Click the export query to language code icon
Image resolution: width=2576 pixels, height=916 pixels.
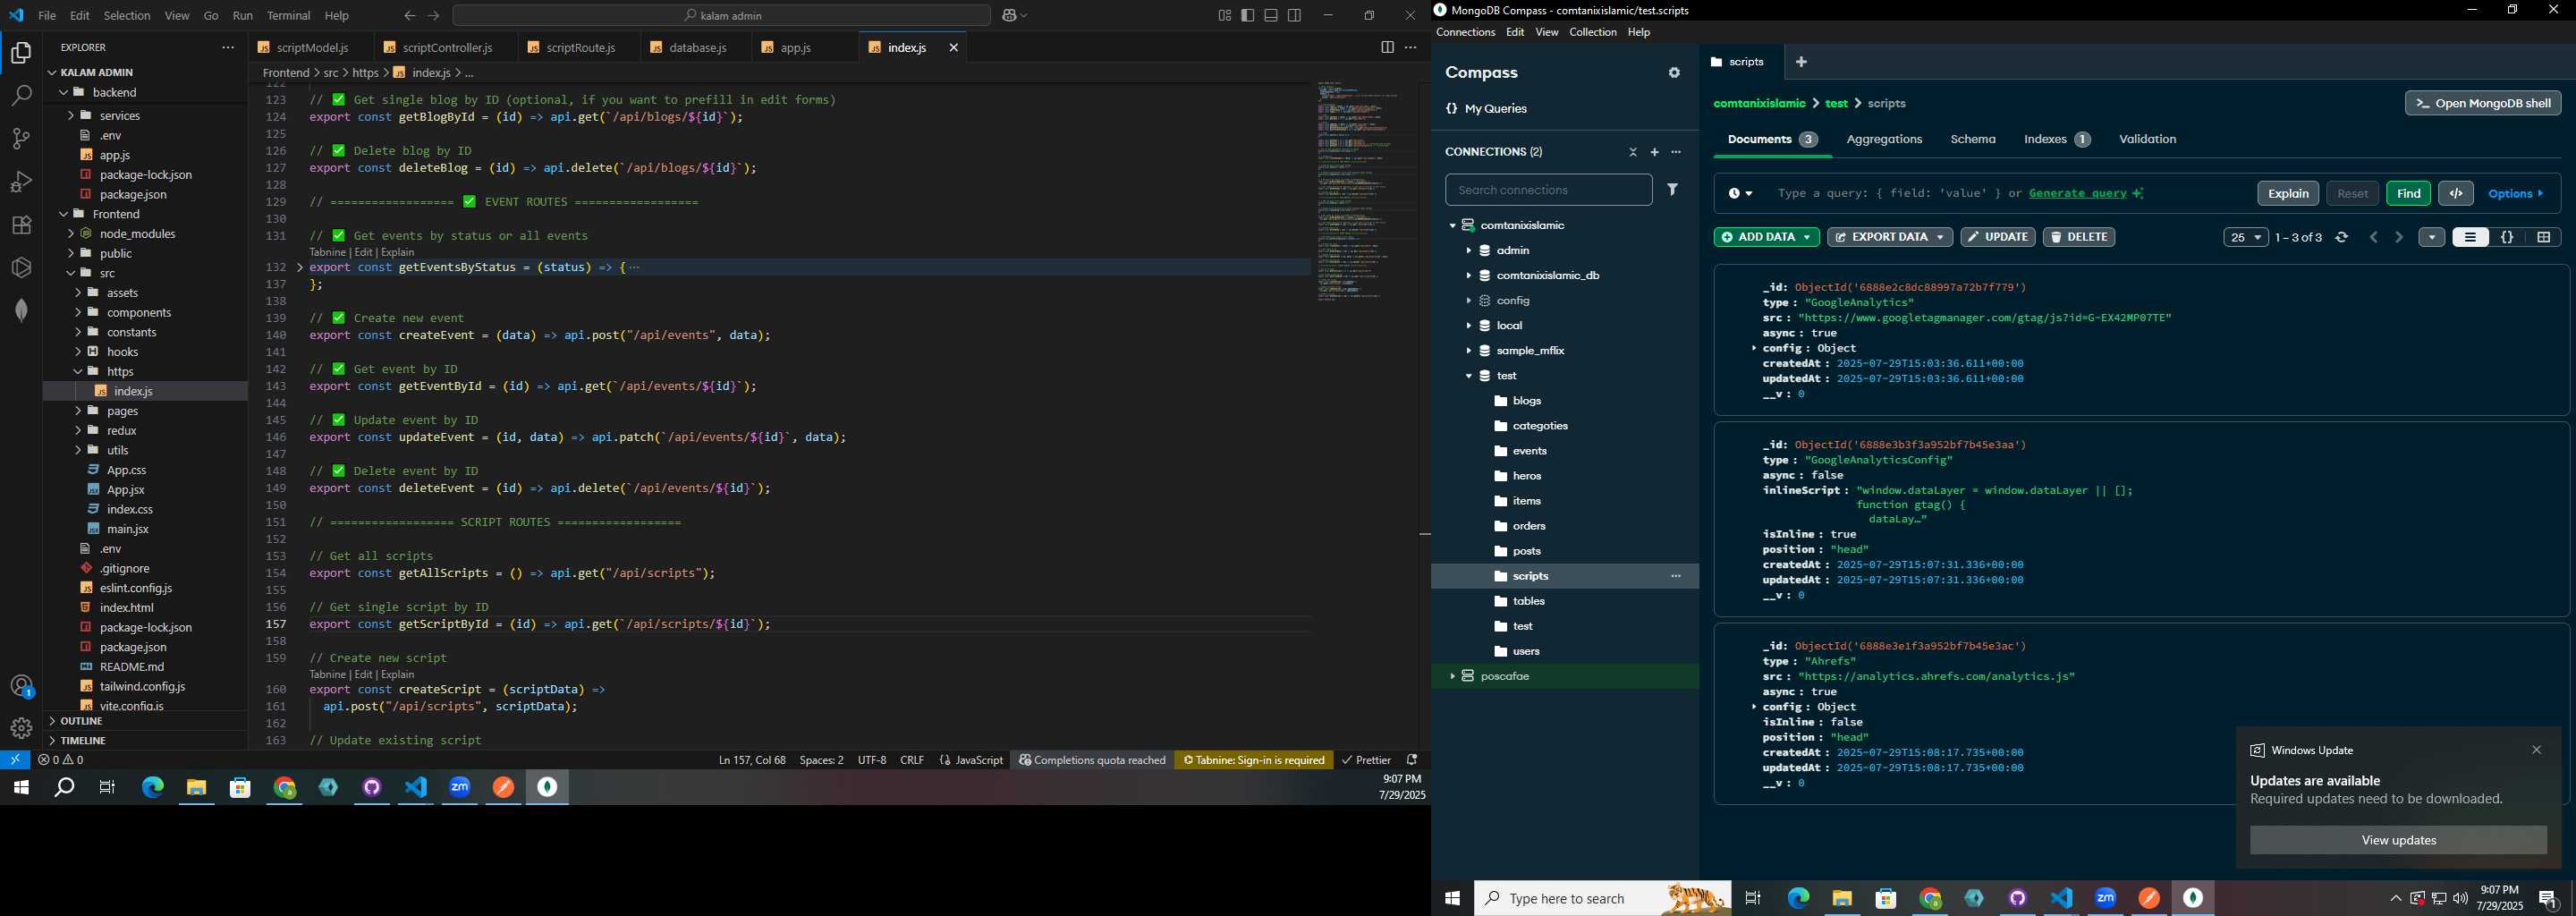click(x=2456, y=194)
